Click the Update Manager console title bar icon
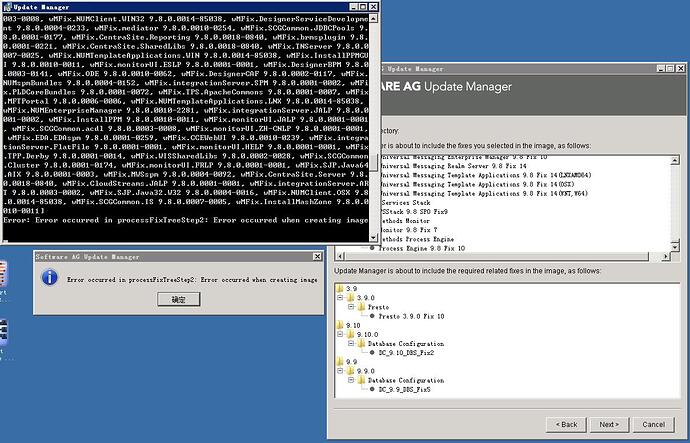Viewport: 690px width, 443px height. click(7, 7)
